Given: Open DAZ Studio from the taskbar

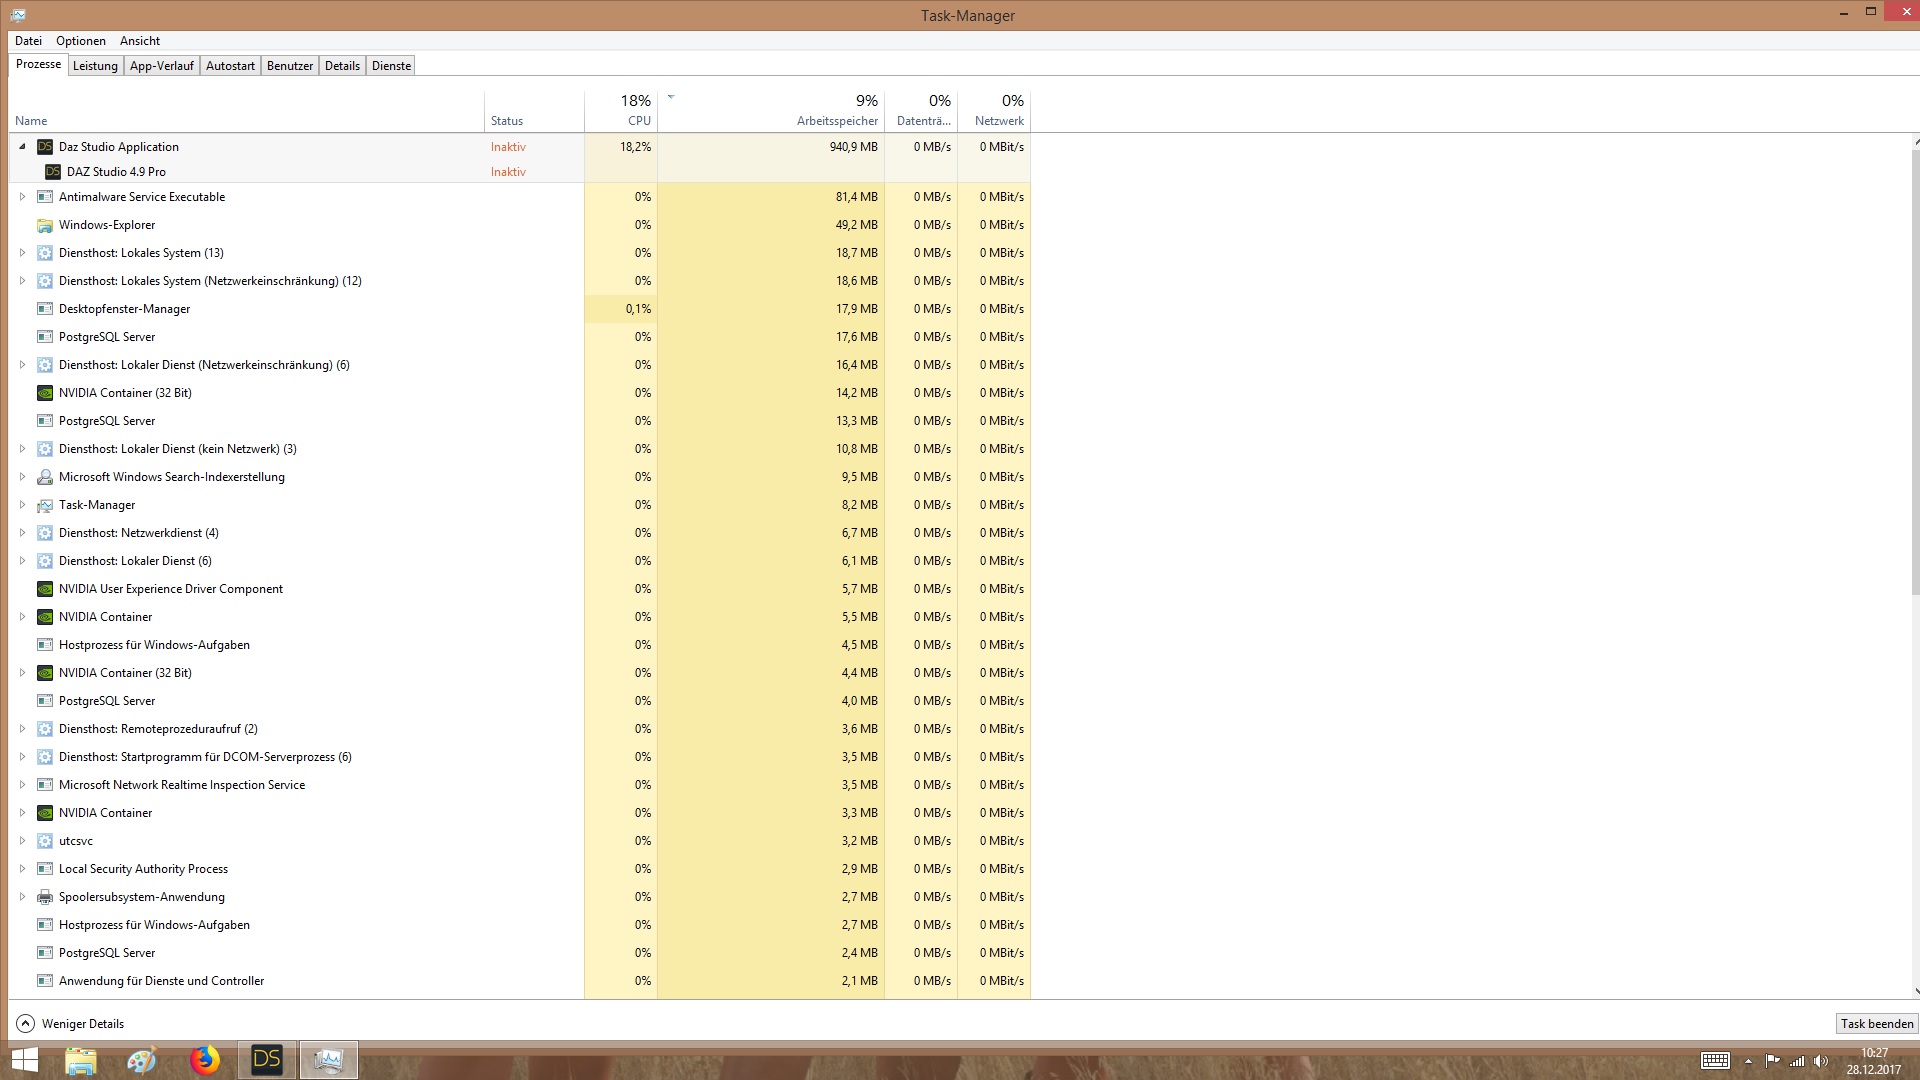Looking at the screenshot, I should pyautogui.click(x=267, y=1060).
